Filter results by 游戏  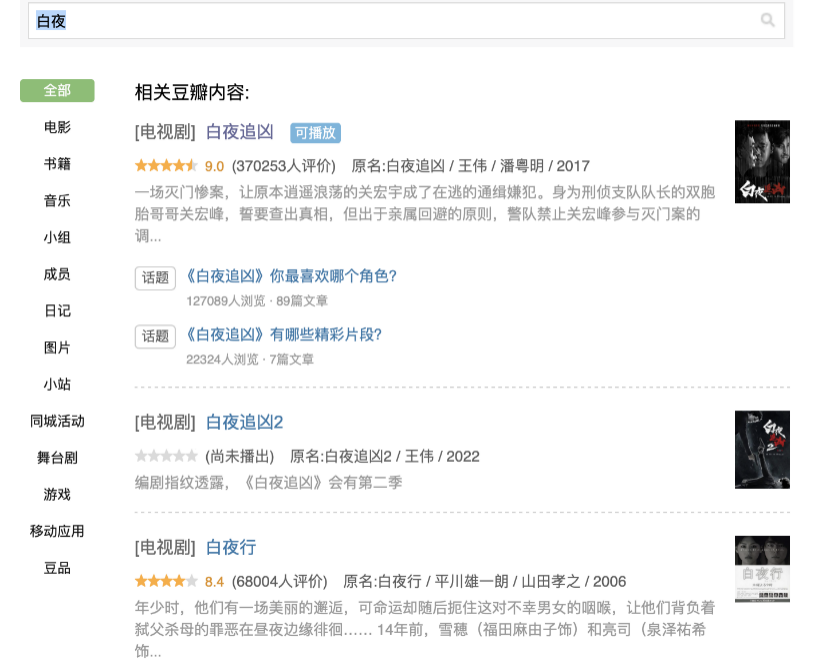click(57, 494)
